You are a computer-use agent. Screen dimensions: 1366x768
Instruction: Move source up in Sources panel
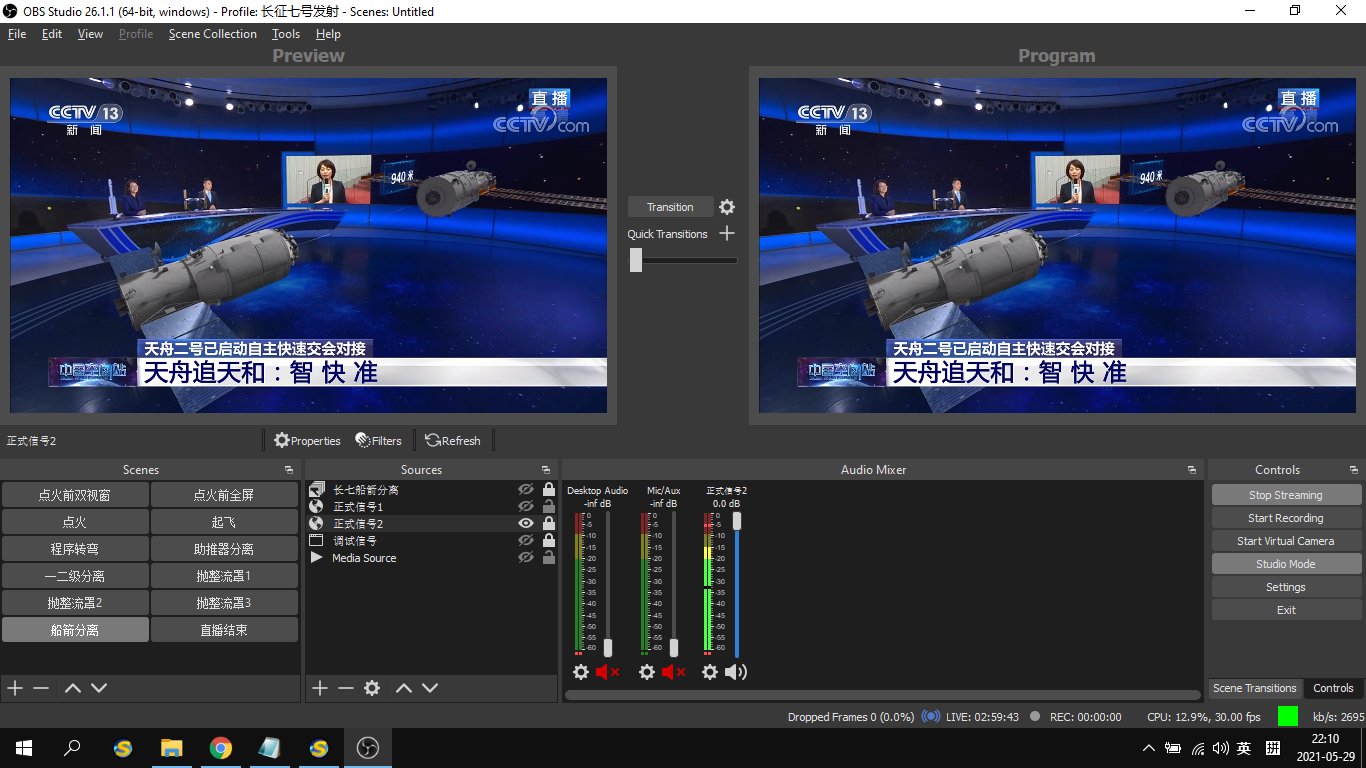coord(403,688)
